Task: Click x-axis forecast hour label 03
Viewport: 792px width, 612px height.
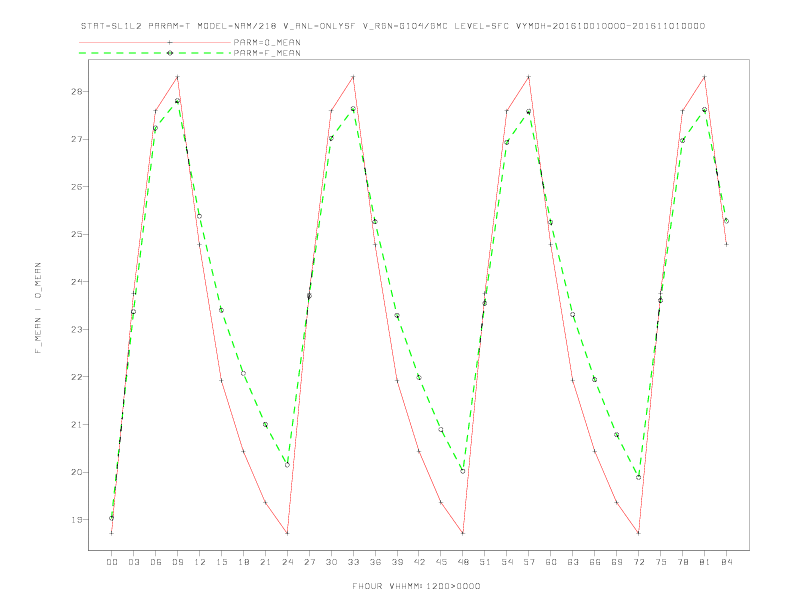Action: click(133, 562)
